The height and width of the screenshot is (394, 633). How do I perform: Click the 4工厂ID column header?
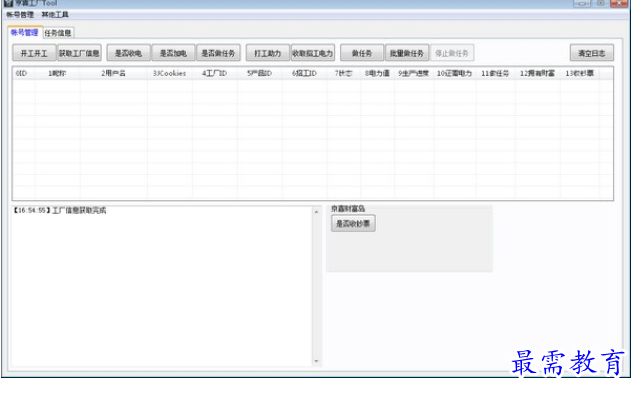(214, 73)
